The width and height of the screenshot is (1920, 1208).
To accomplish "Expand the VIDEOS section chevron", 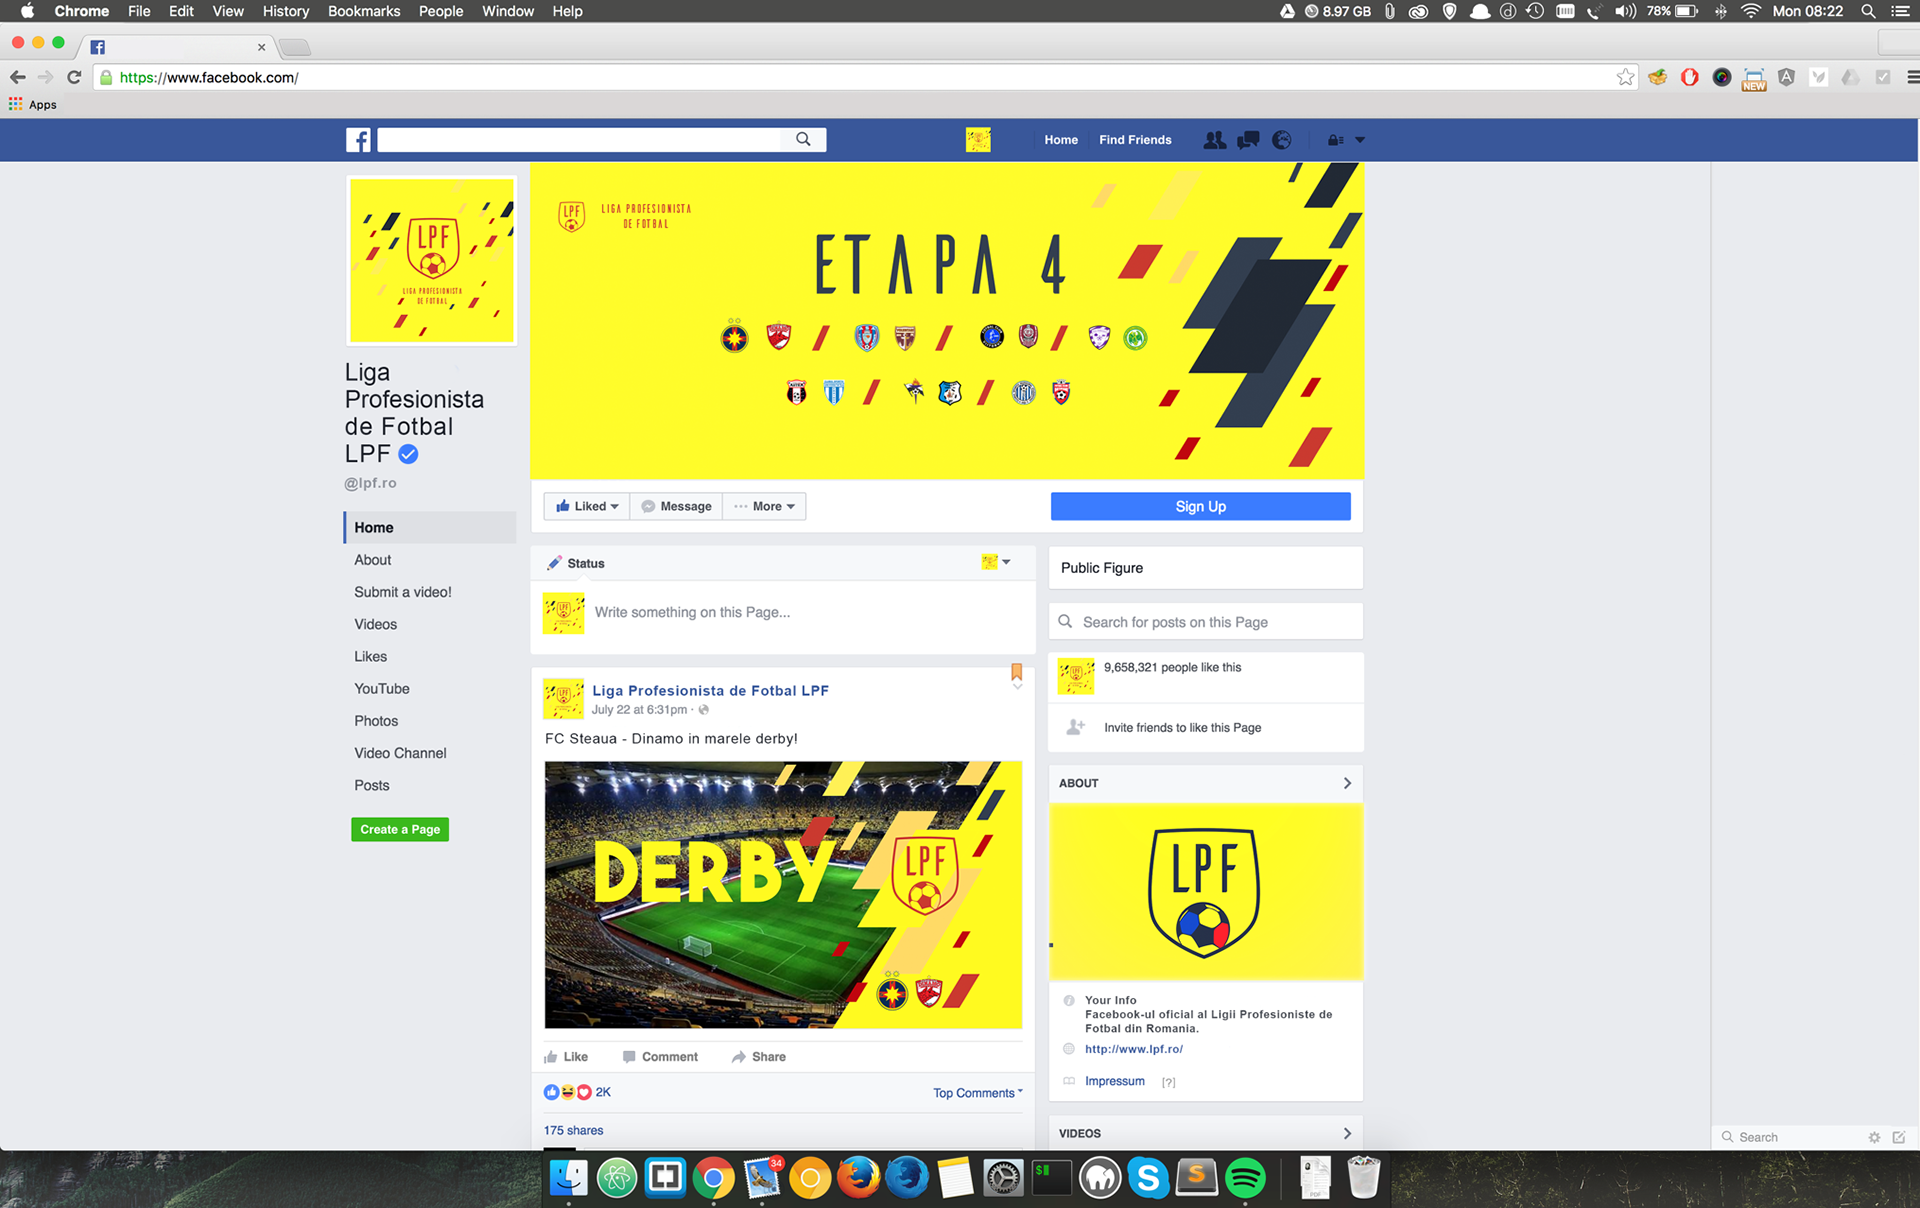I will coord(1347,1133).
